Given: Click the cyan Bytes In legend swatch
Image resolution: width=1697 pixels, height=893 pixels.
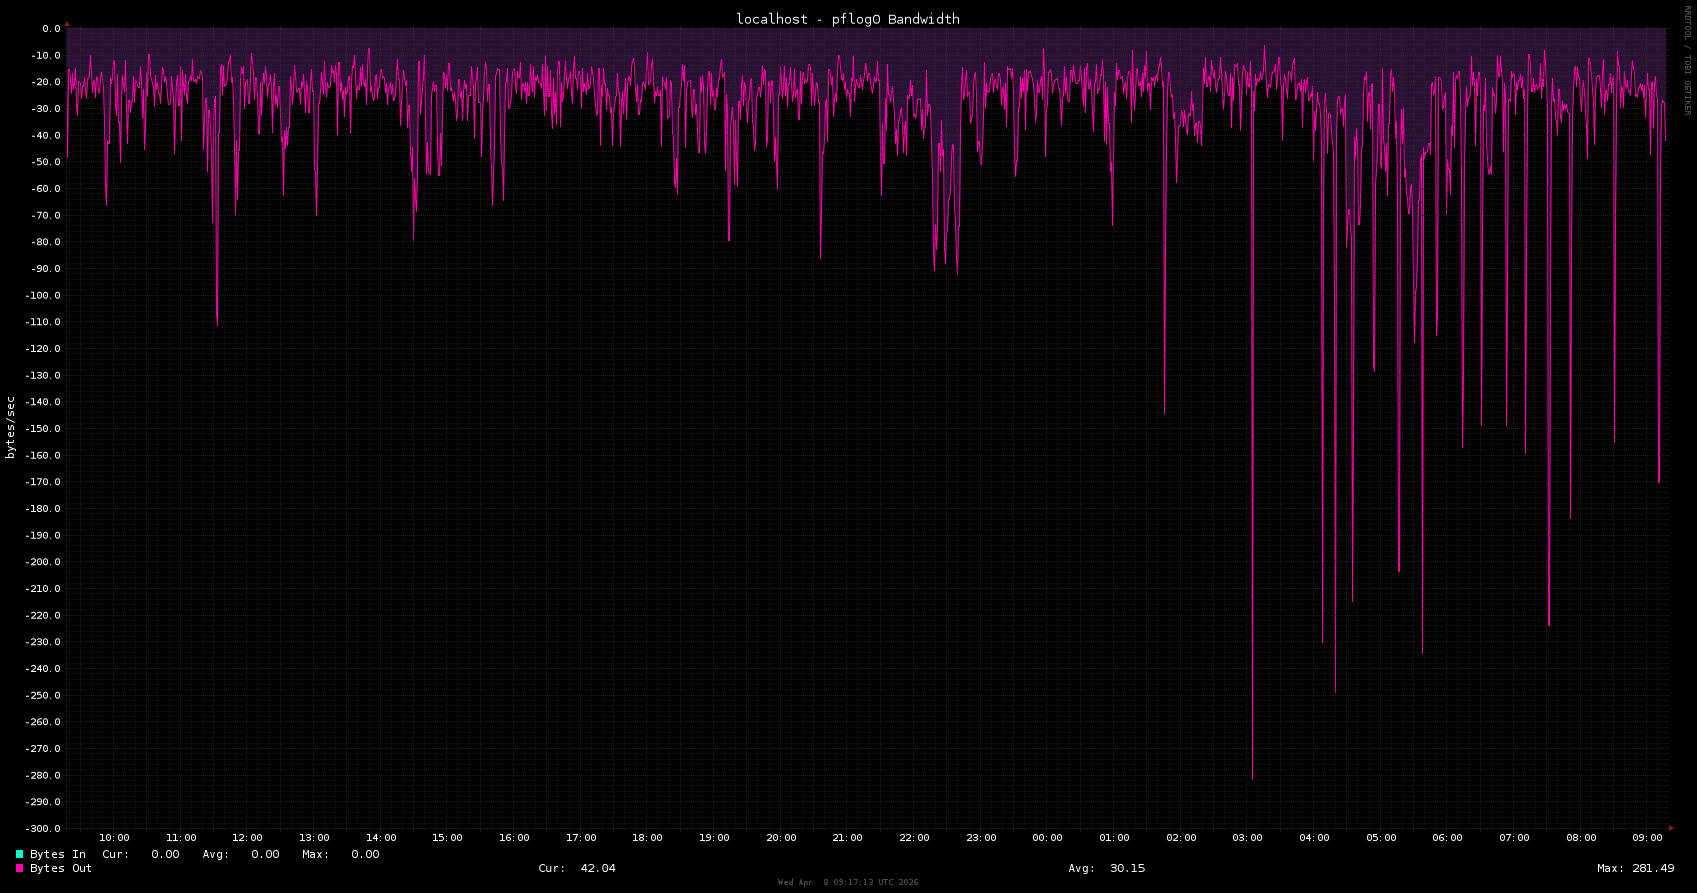Looking at the screenshot, I should pos(19,854).
